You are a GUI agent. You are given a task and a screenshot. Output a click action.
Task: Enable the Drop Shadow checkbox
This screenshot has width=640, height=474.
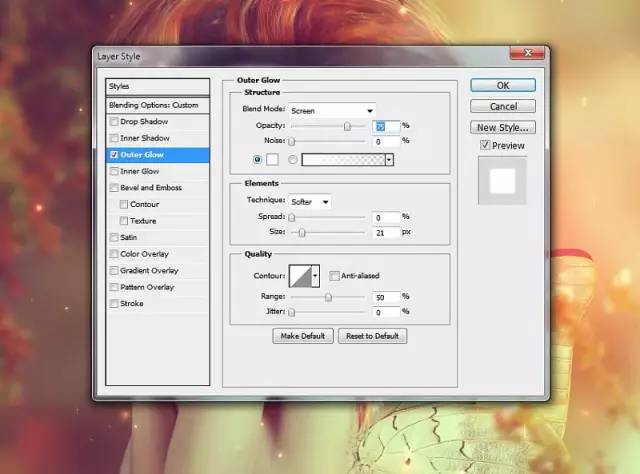(x=113, y=121)
